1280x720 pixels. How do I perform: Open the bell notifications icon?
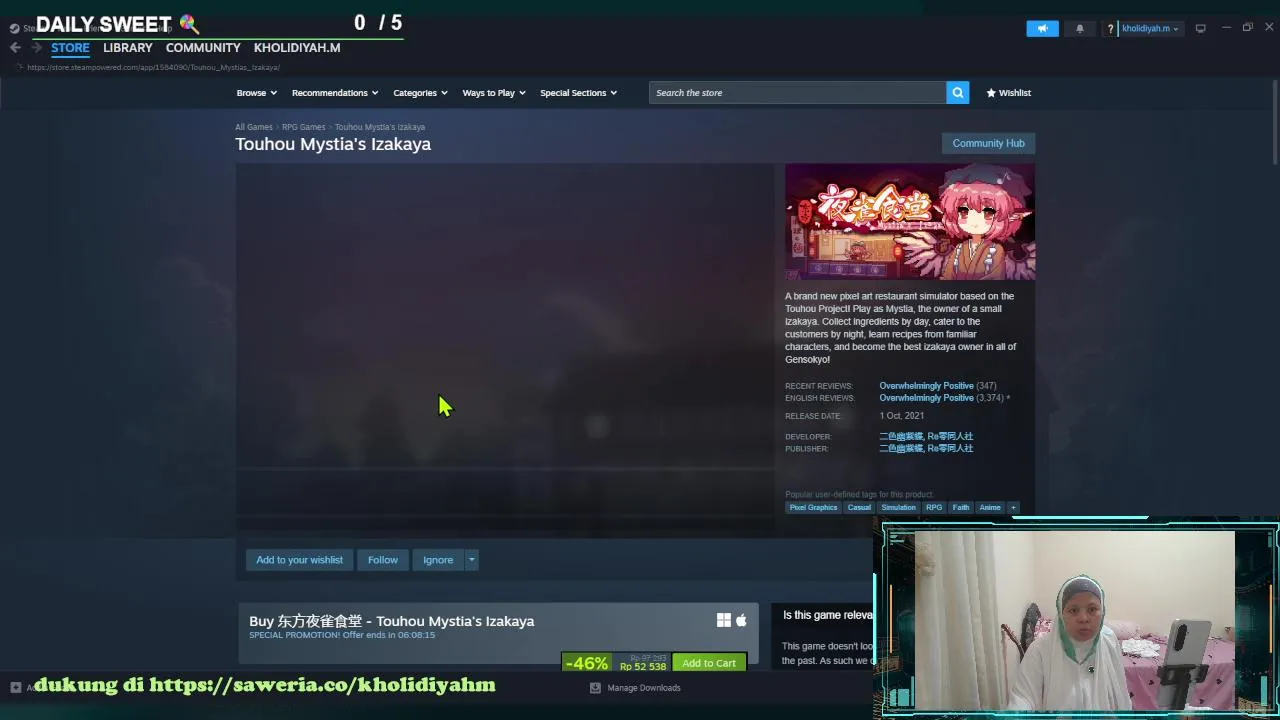tap(1079, 29)
